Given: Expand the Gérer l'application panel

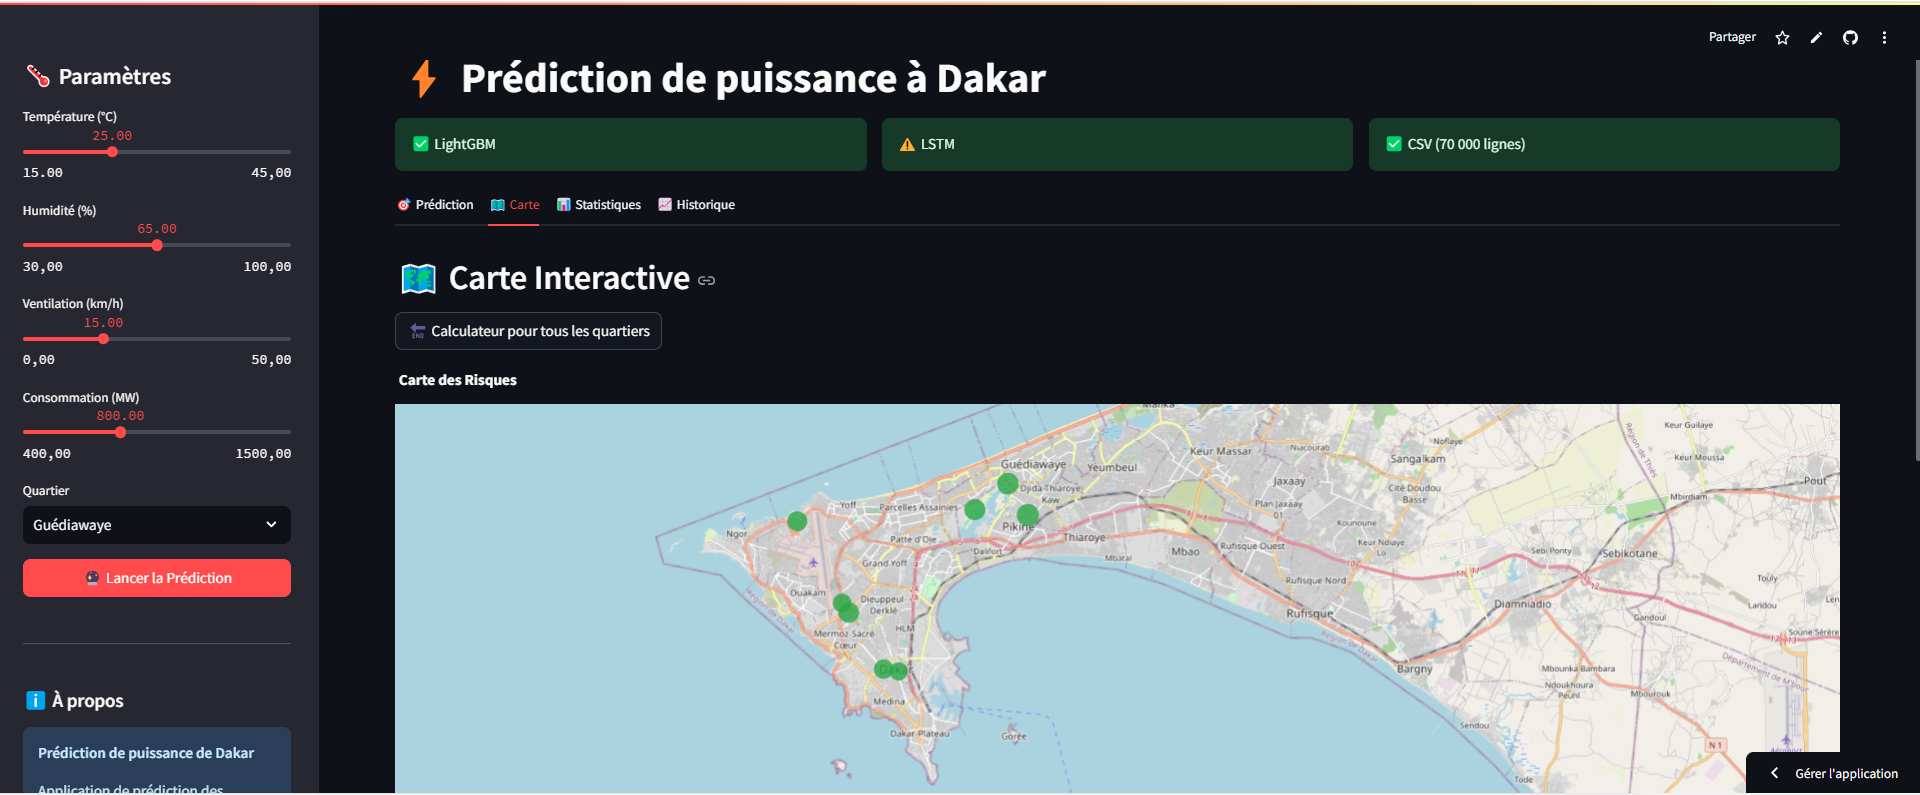Looking at the screenshot, I should coord(1833,773).
